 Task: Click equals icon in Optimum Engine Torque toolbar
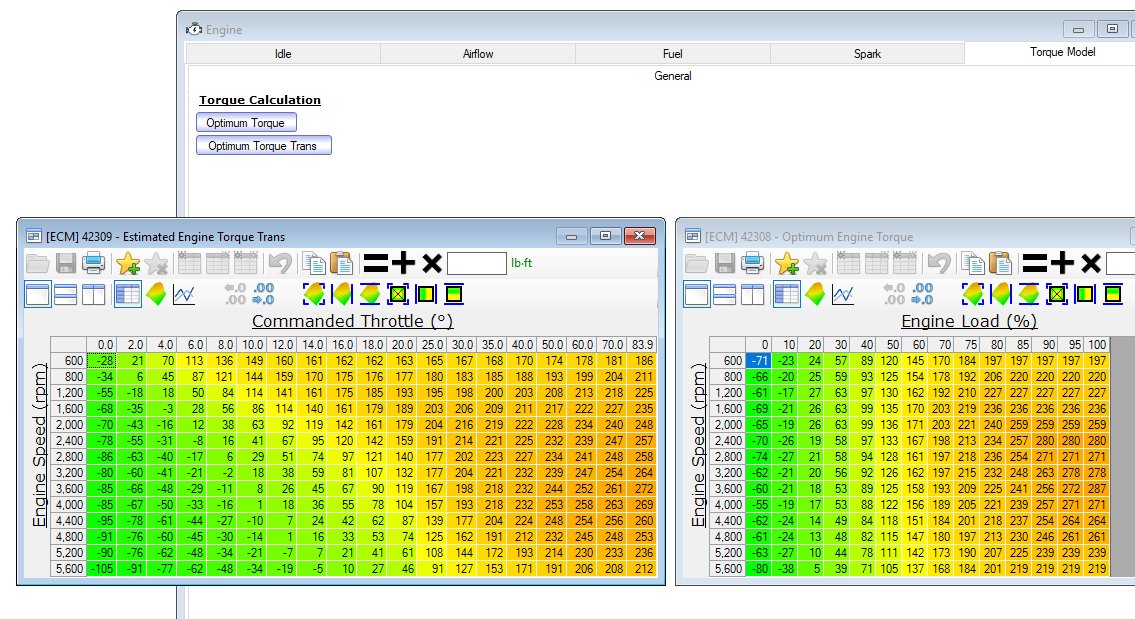(x=1035, y=263)
